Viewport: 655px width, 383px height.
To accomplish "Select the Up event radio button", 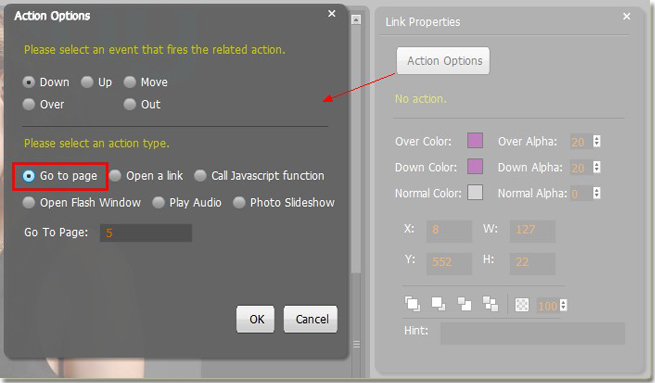I will click(x=87, y=82).
